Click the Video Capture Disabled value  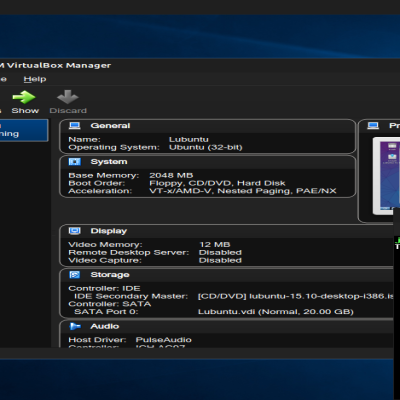(x=220, y=260)
